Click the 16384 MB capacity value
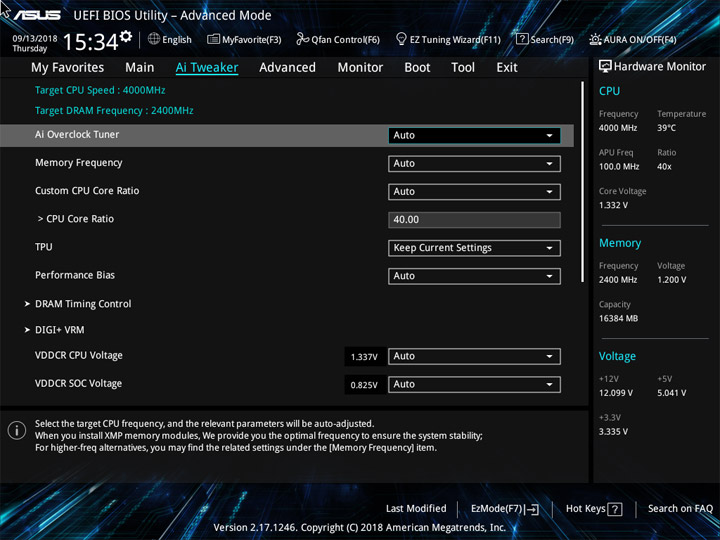 coord(618,319)
